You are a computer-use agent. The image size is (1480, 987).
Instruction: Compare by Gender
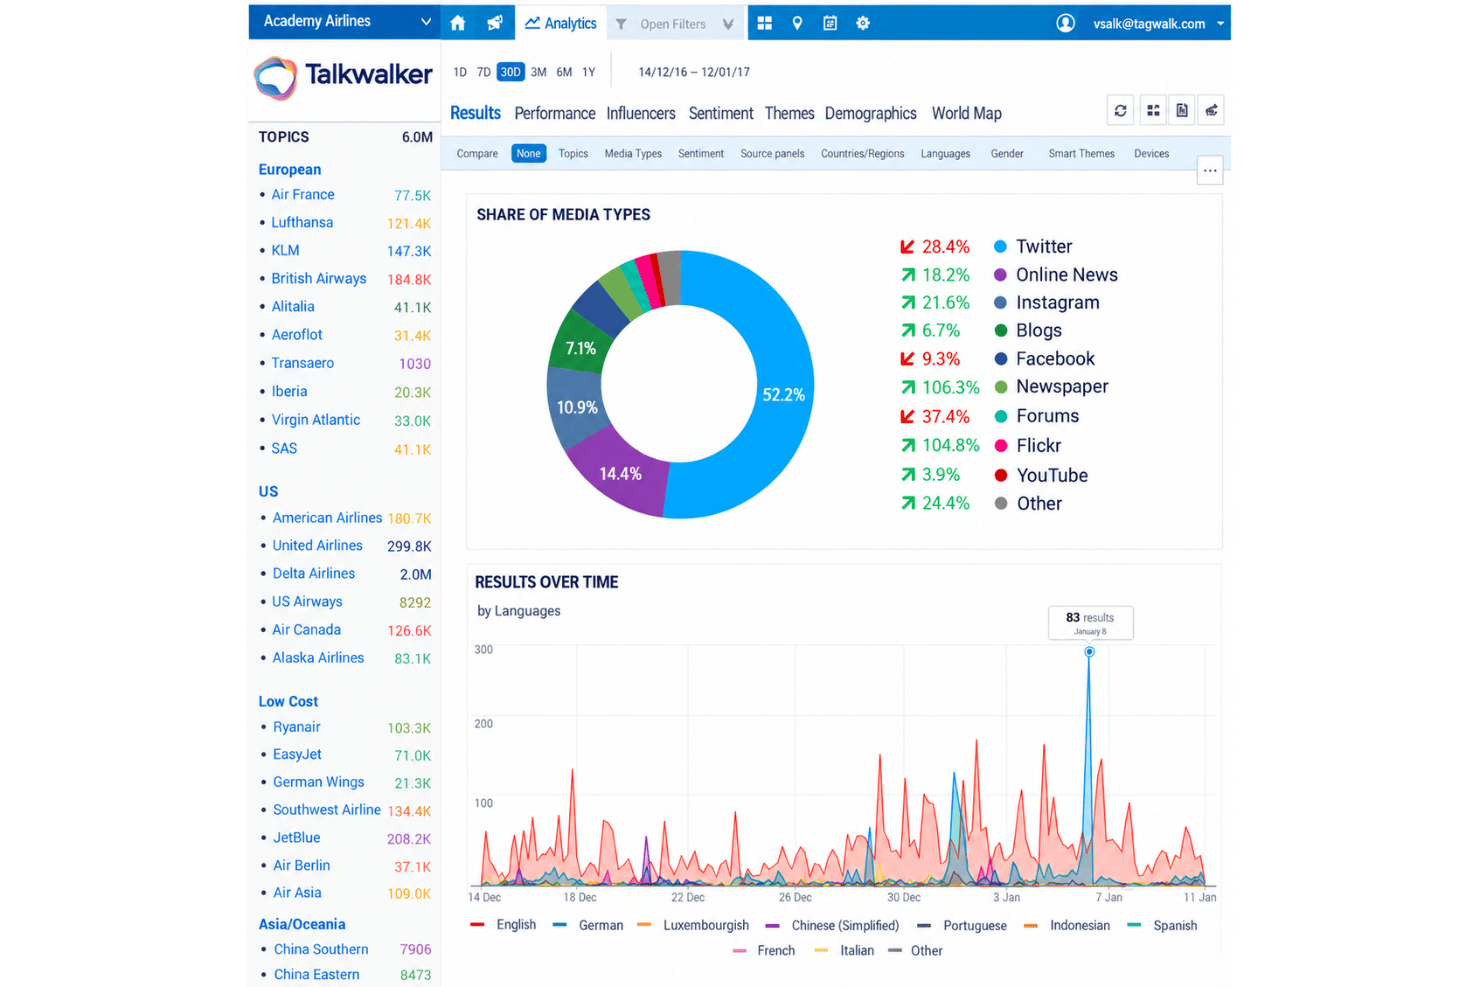1007,153
